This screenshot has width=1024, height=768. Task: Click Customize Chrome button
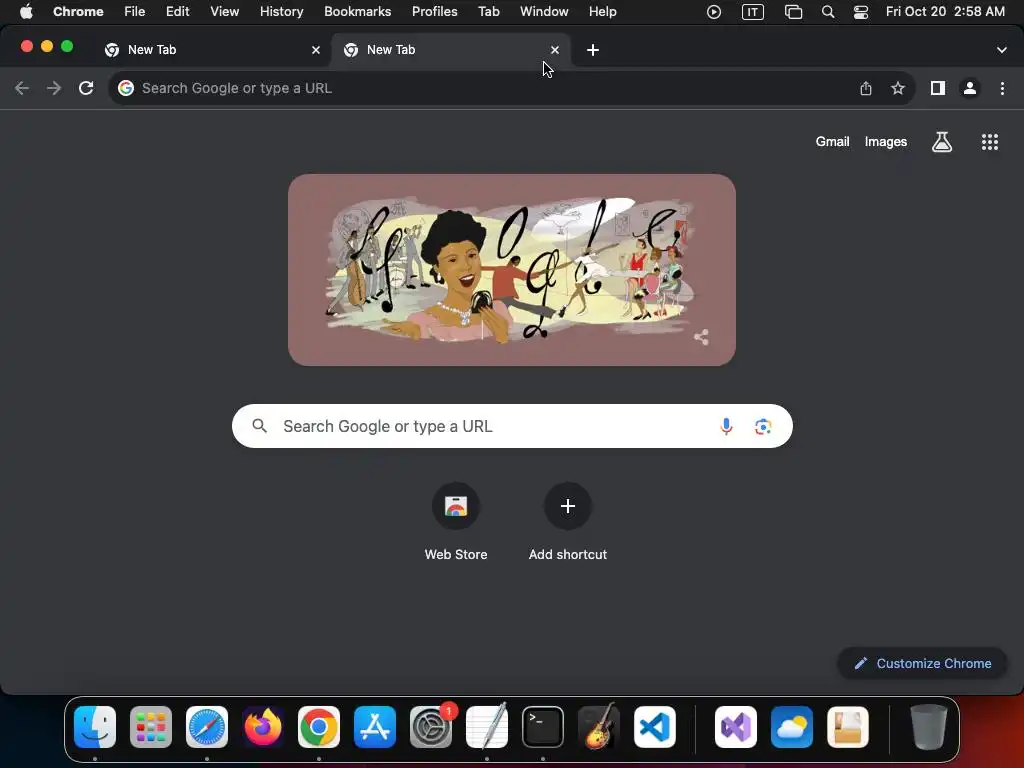tap(922, 664)
